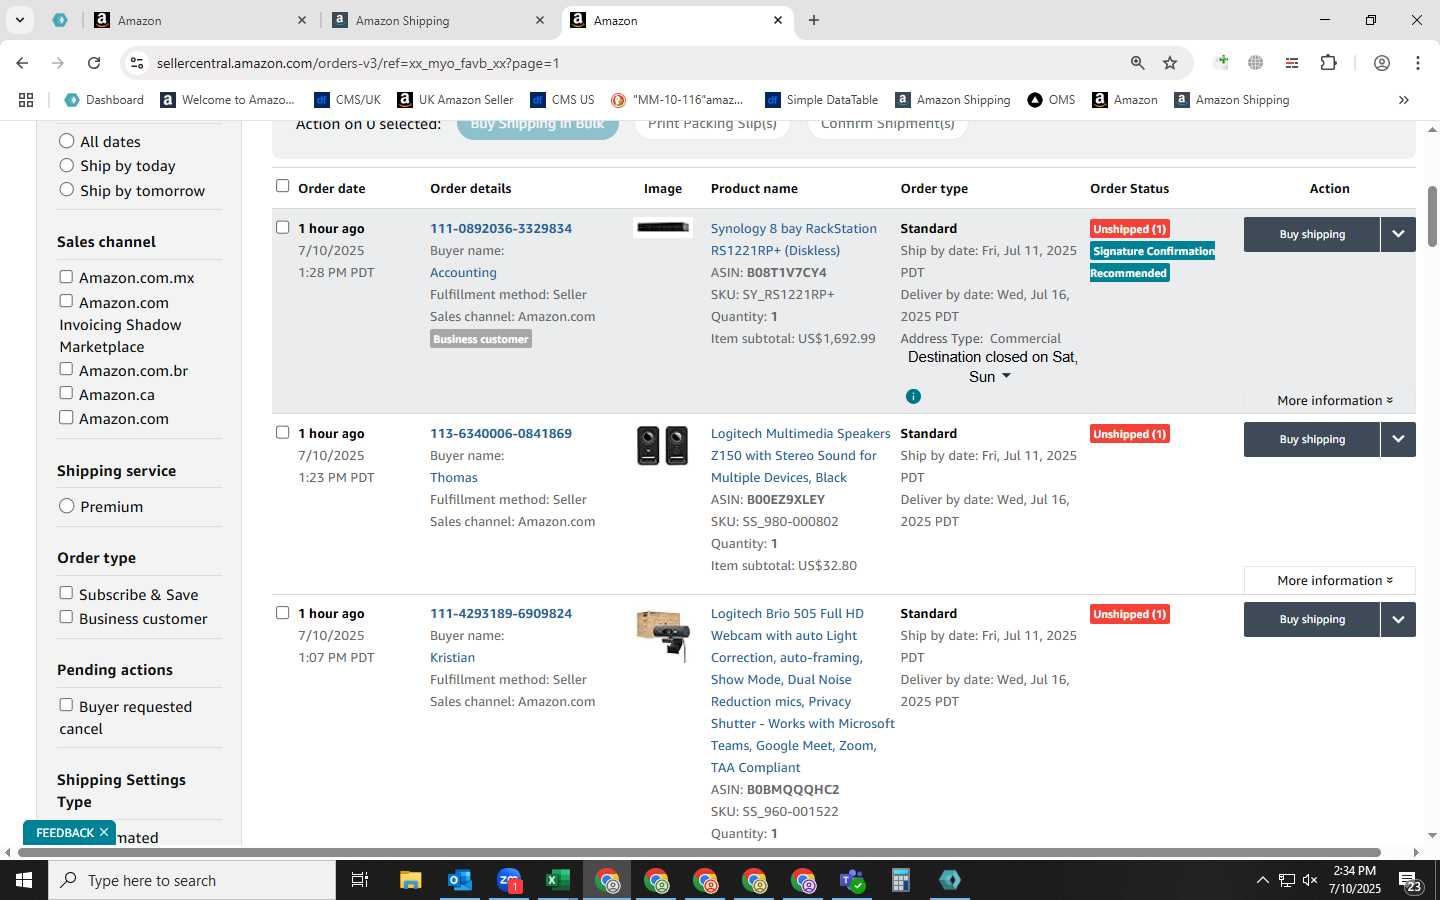
Task: Select the All dates radio button
Action: point(67,141)
